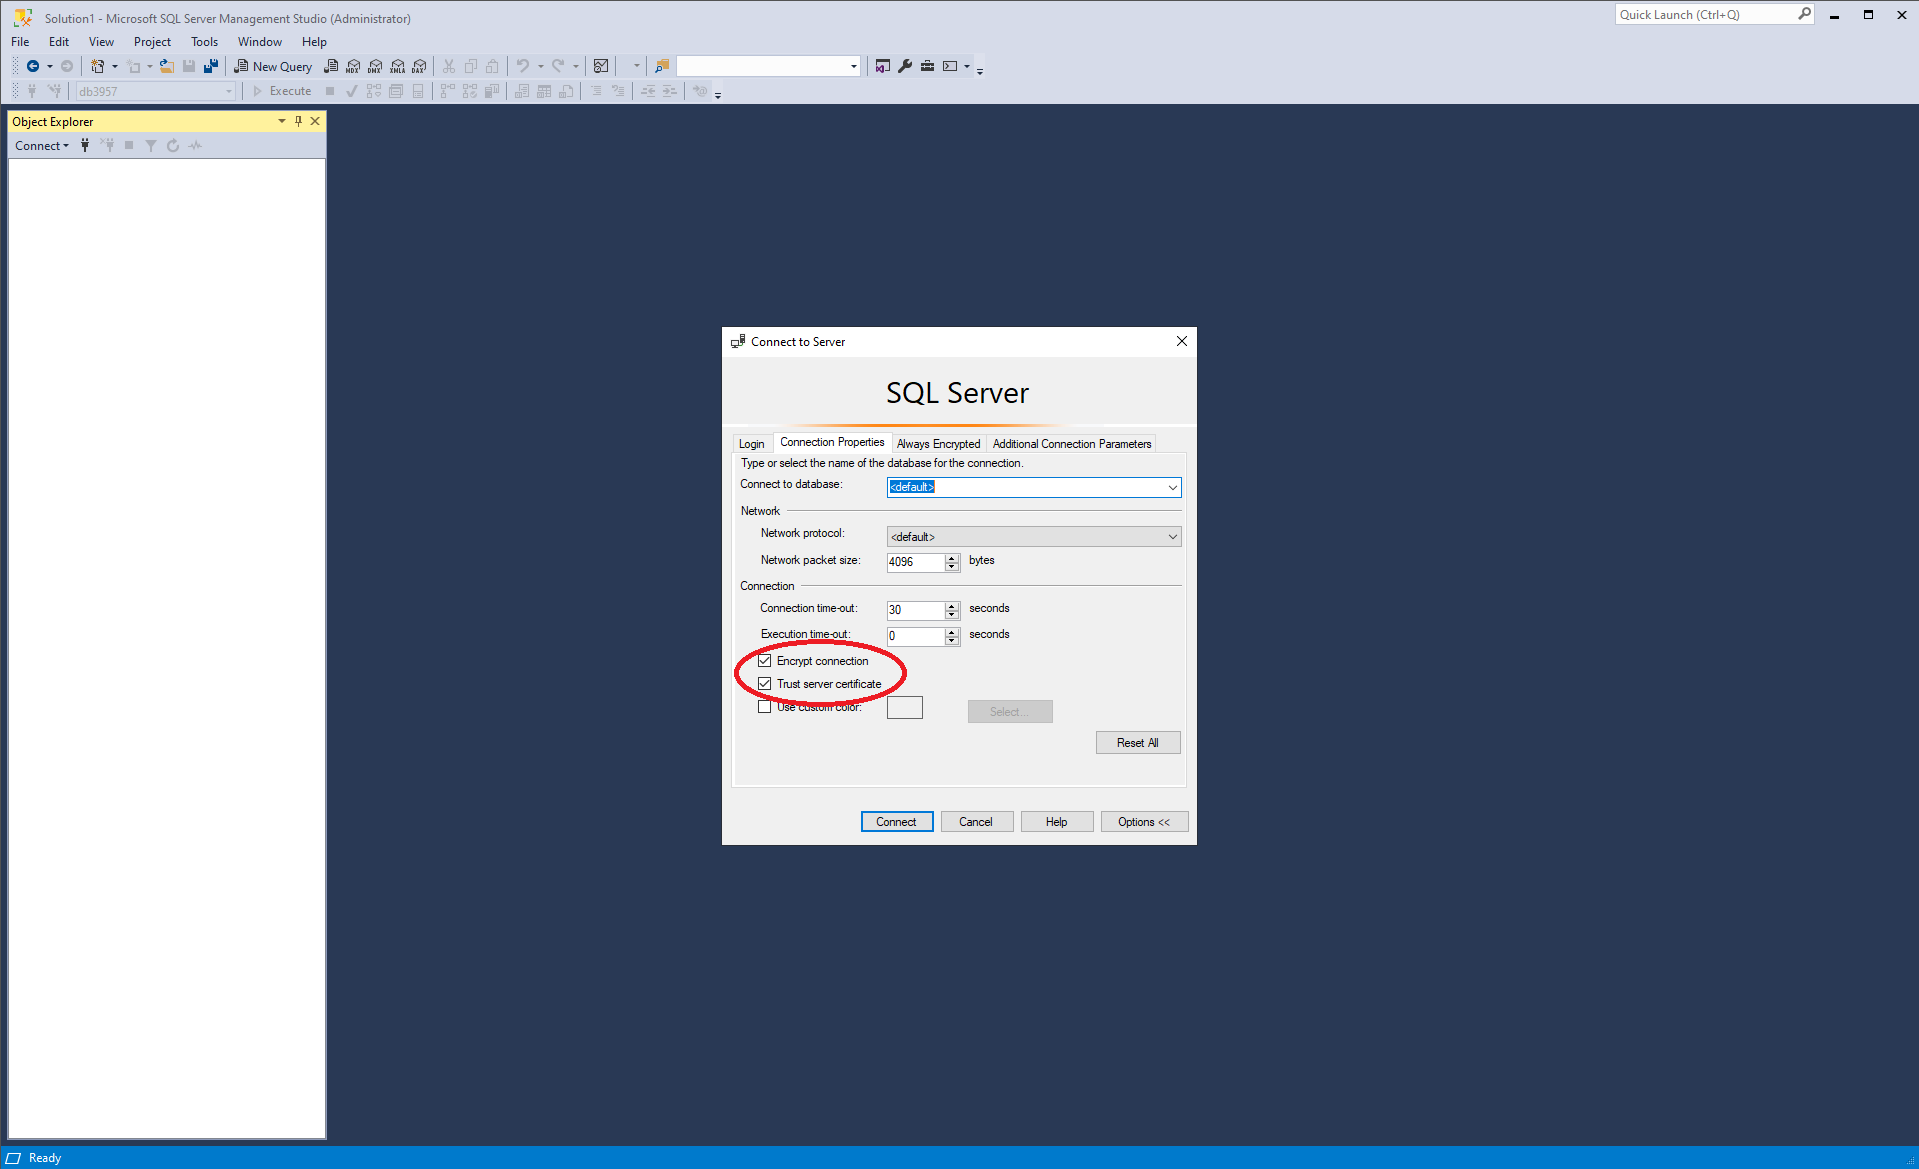The width and height of the screenshot is (1919, 1169).
Task: Click the Stop icon in Object Explorer toolbar
Action: click(x=129, y=145)
